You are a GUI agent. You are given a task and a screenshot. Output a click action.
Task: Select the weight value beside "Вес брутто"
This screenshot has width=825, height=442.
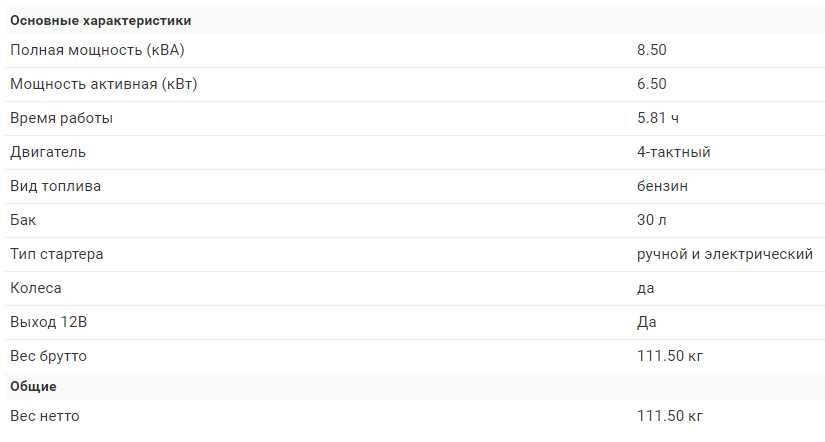pos(670,356)
